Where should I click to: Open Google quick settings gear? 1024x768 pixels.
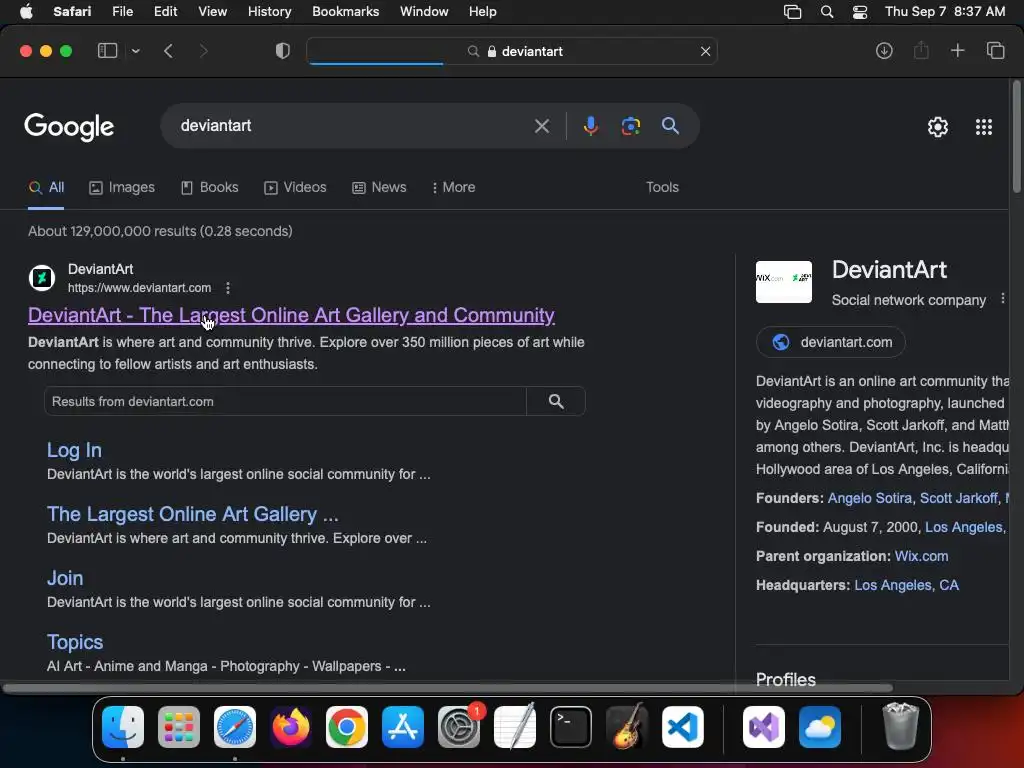[x=938, y=127]
